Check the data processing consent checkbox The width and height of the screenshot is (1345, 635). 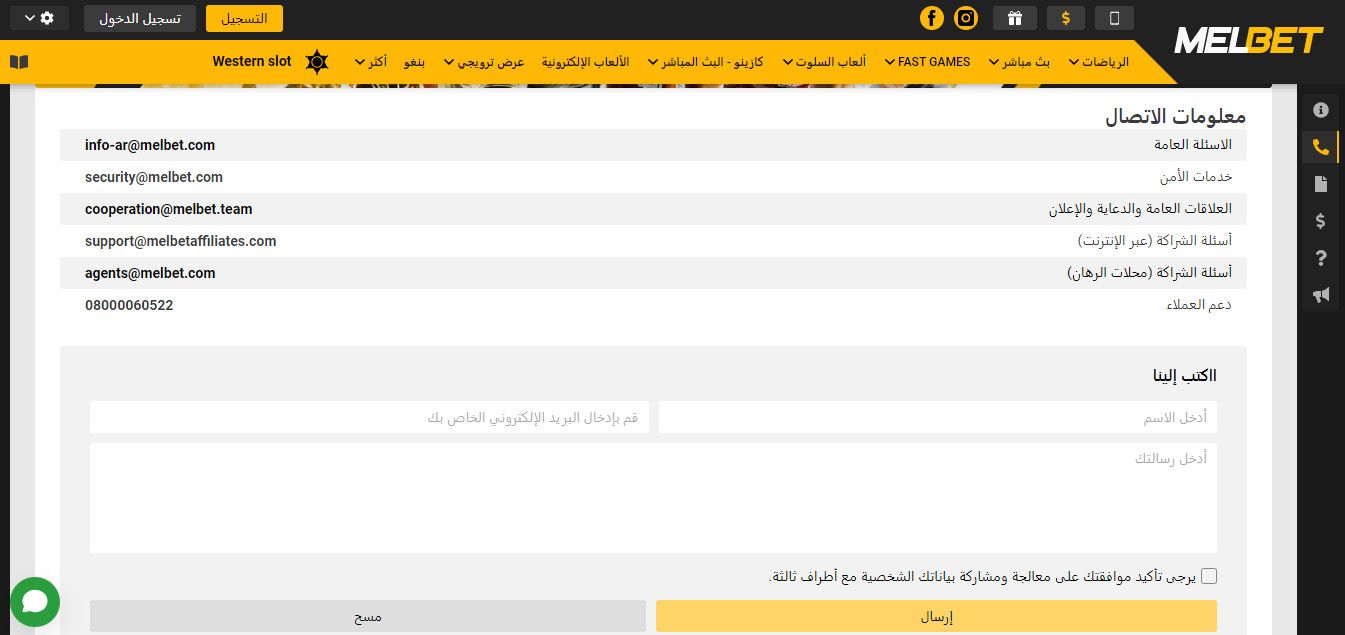[1209, 575]
